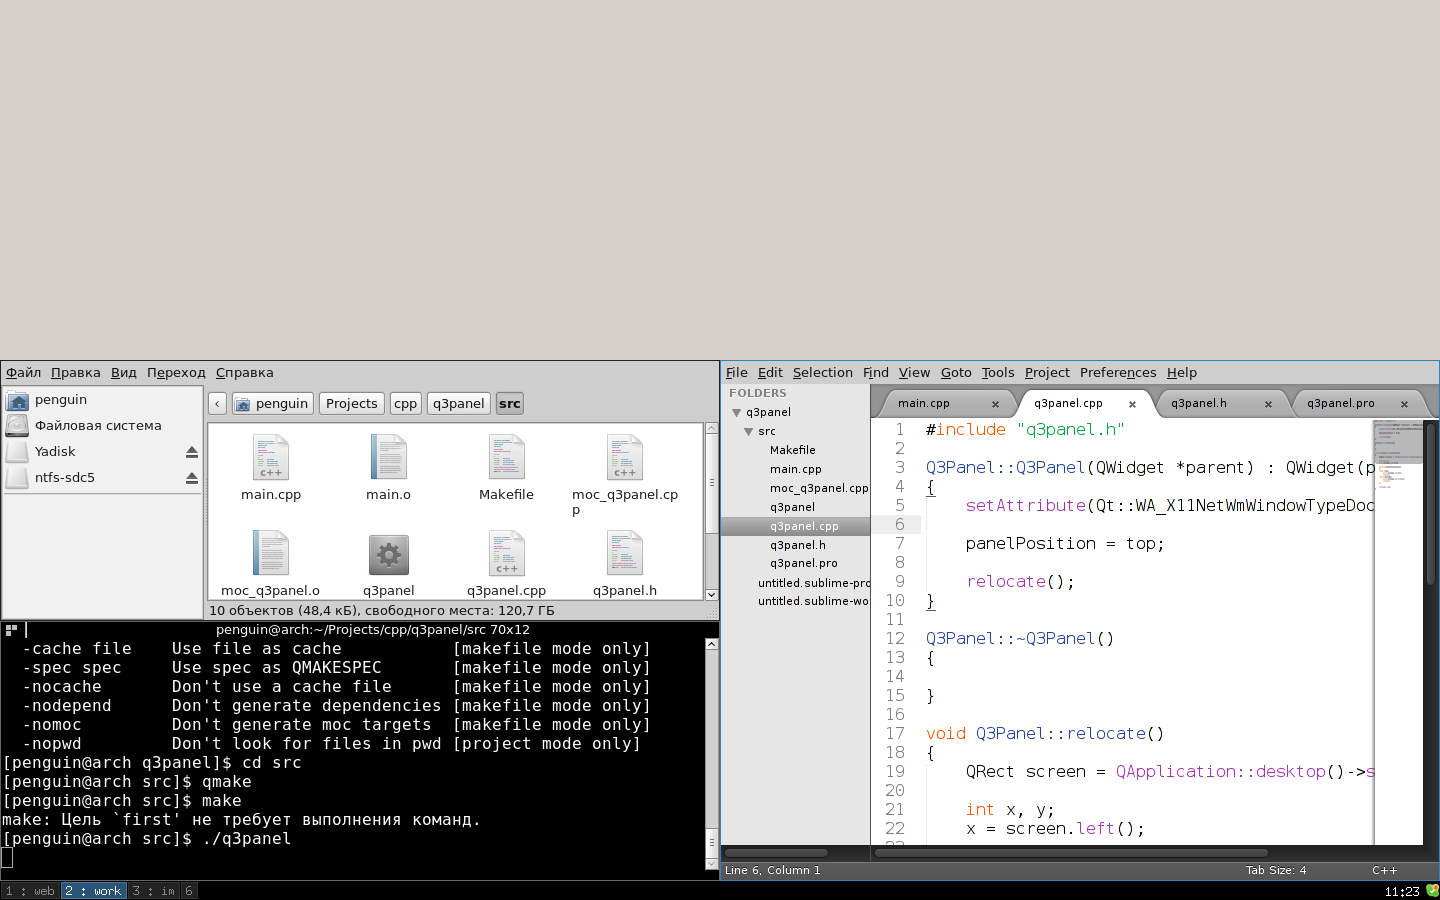1440x900 pixels.
Task: Open Sublime File menu
Action: pyautogui.click(x=737, y=373)
